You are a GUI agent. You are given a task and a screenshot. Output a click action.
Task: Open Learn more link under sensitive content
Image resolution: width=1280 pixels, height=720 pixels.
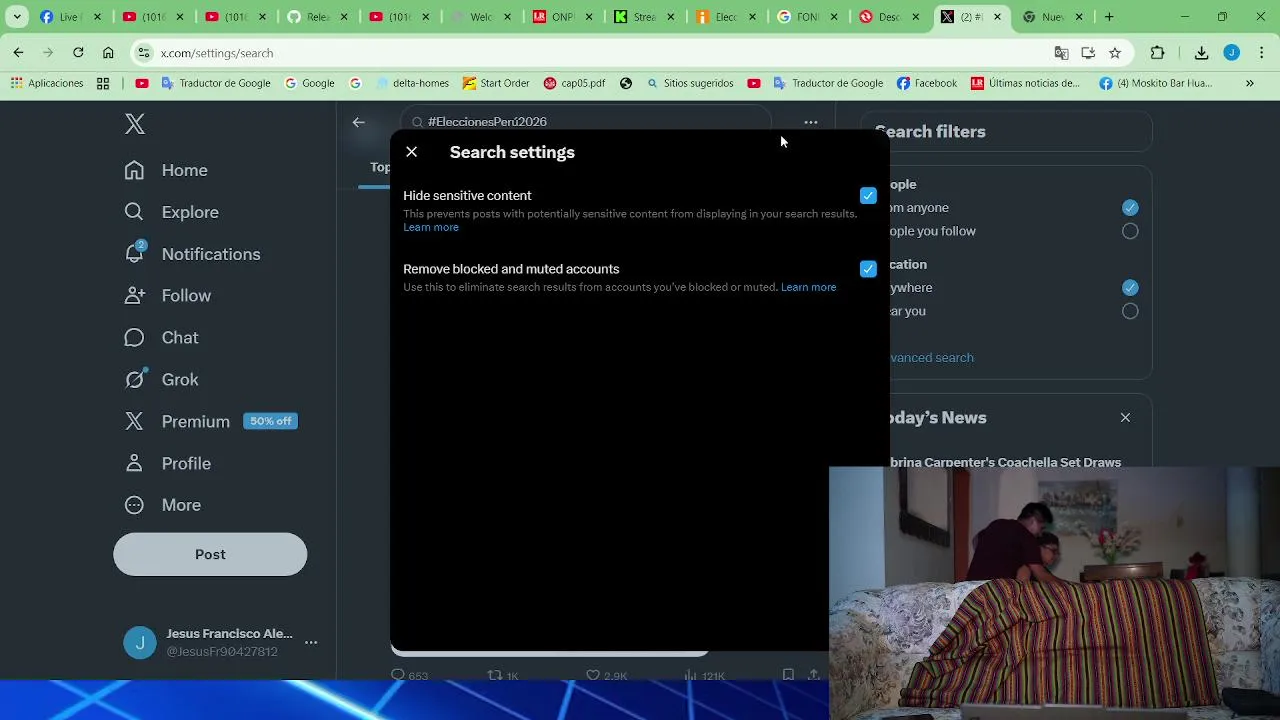click(x=431, y=227)
